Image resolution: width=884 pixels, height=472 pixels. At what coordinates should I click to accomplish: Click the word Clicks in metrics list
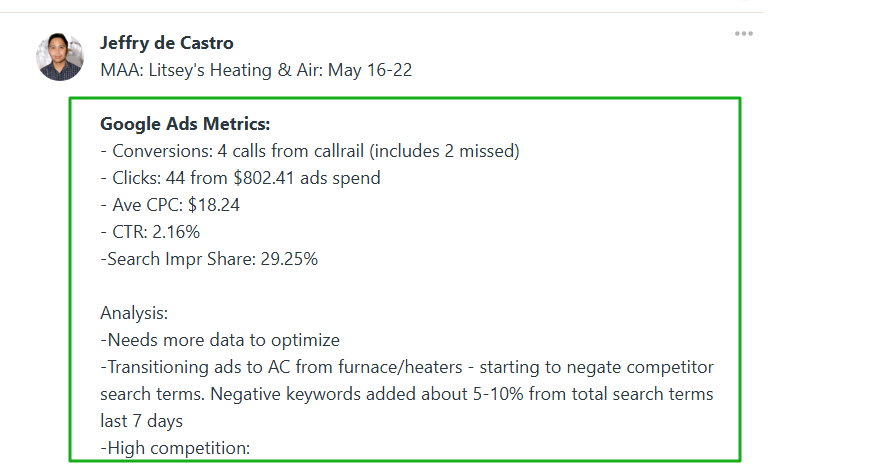pos(136,178)
